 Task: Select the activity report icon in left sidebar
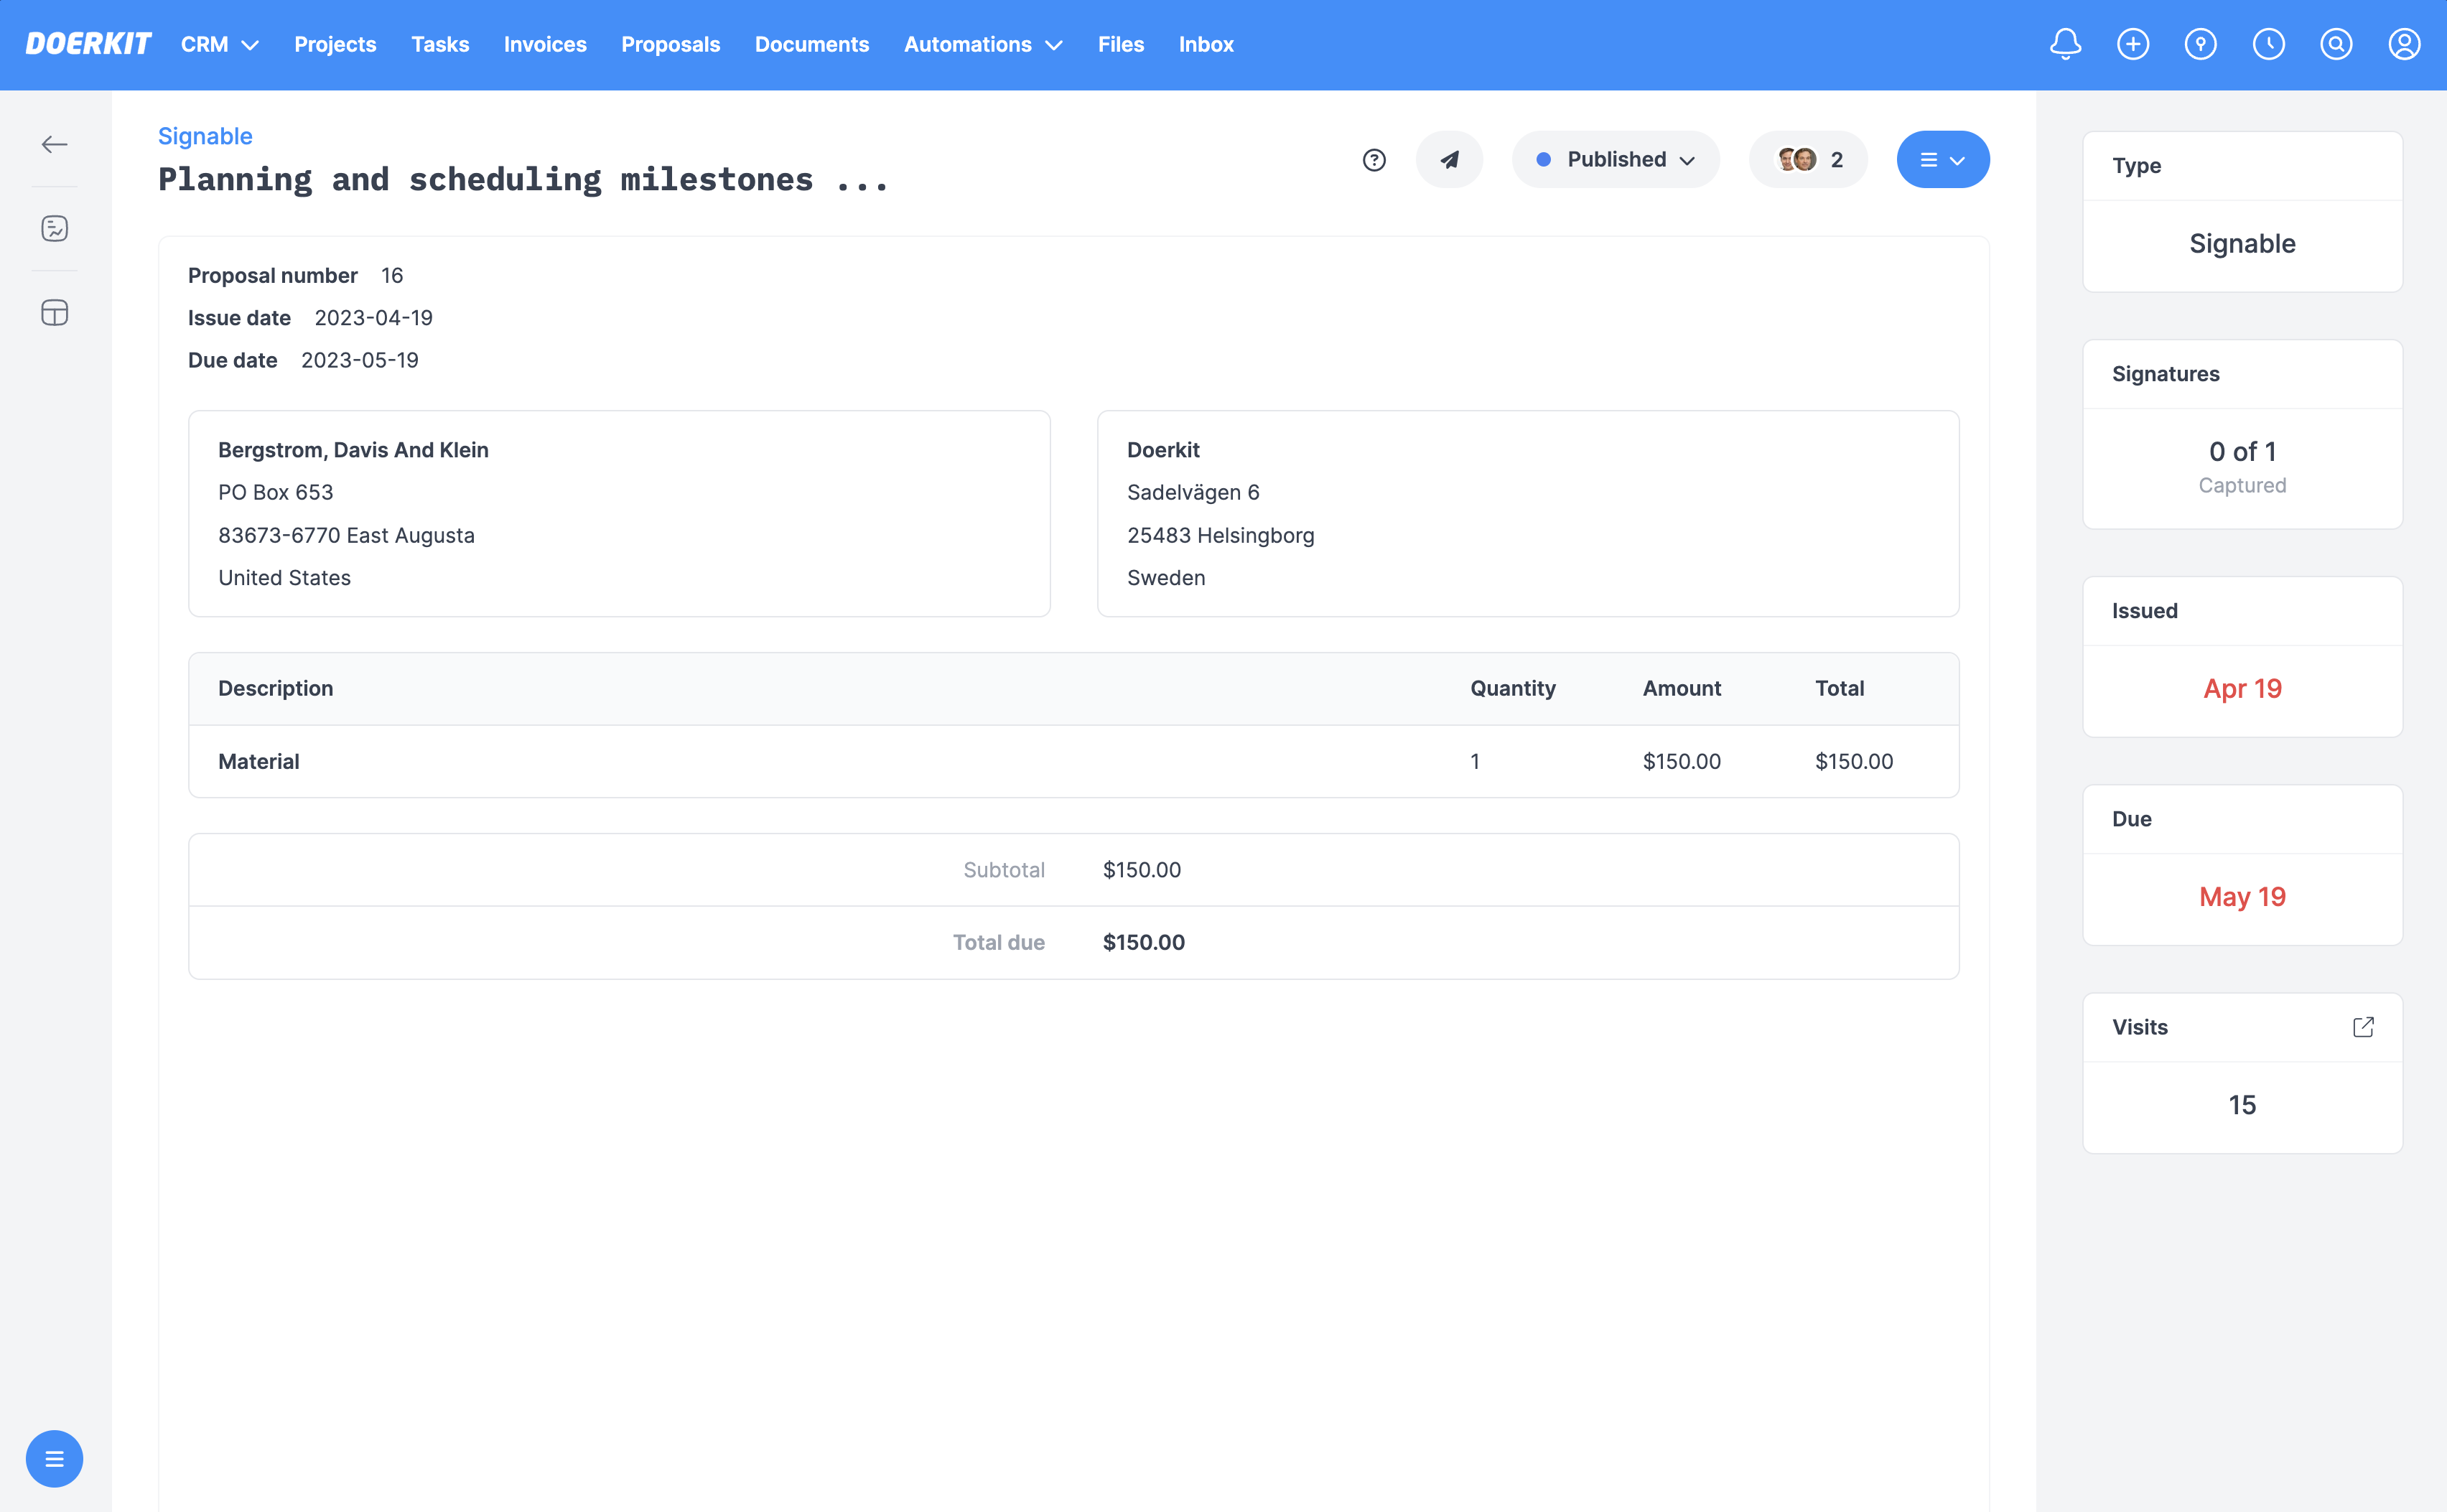[55, 228]
